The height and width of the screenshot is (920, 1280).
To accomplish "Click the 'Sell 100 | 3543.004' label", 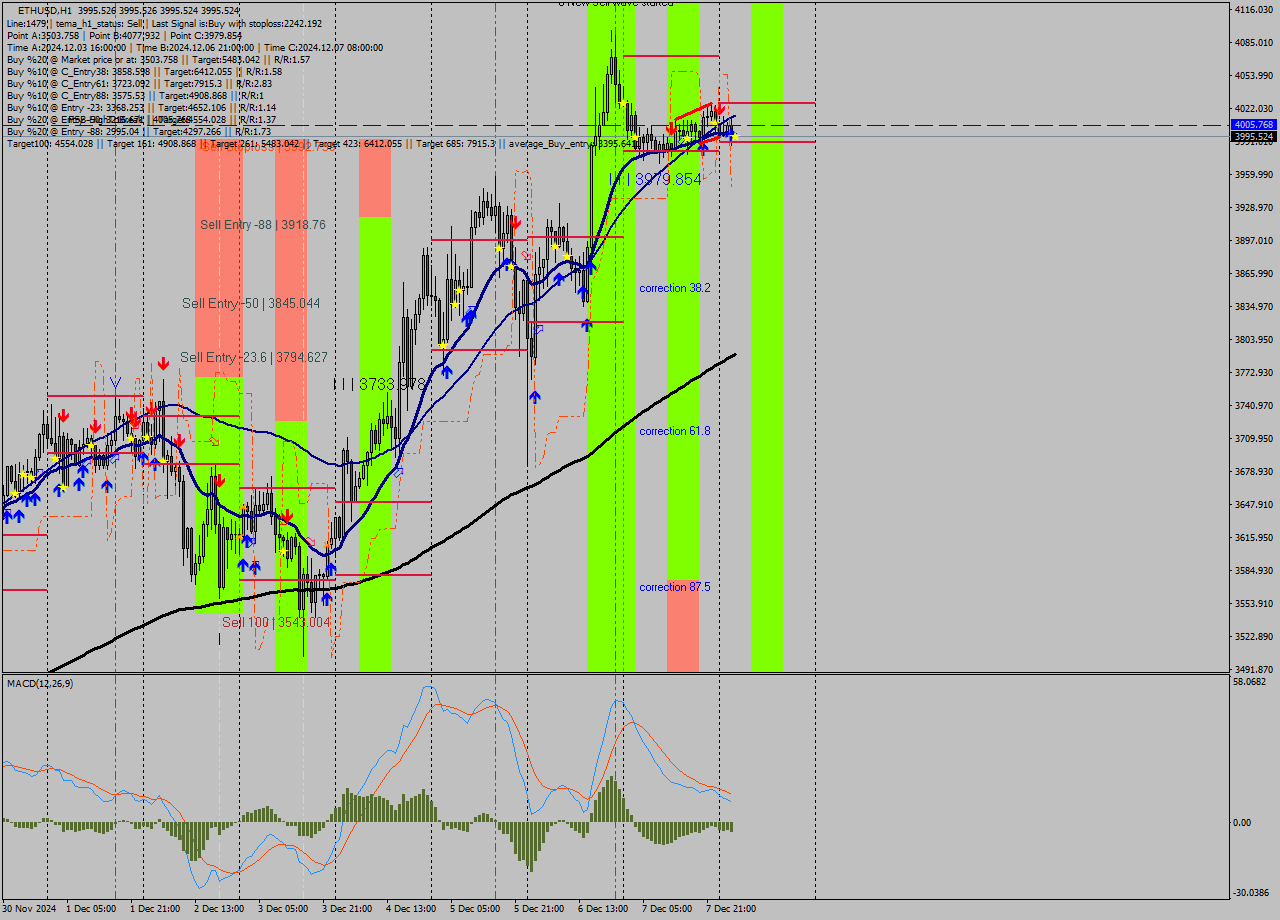I will (277, 622).
